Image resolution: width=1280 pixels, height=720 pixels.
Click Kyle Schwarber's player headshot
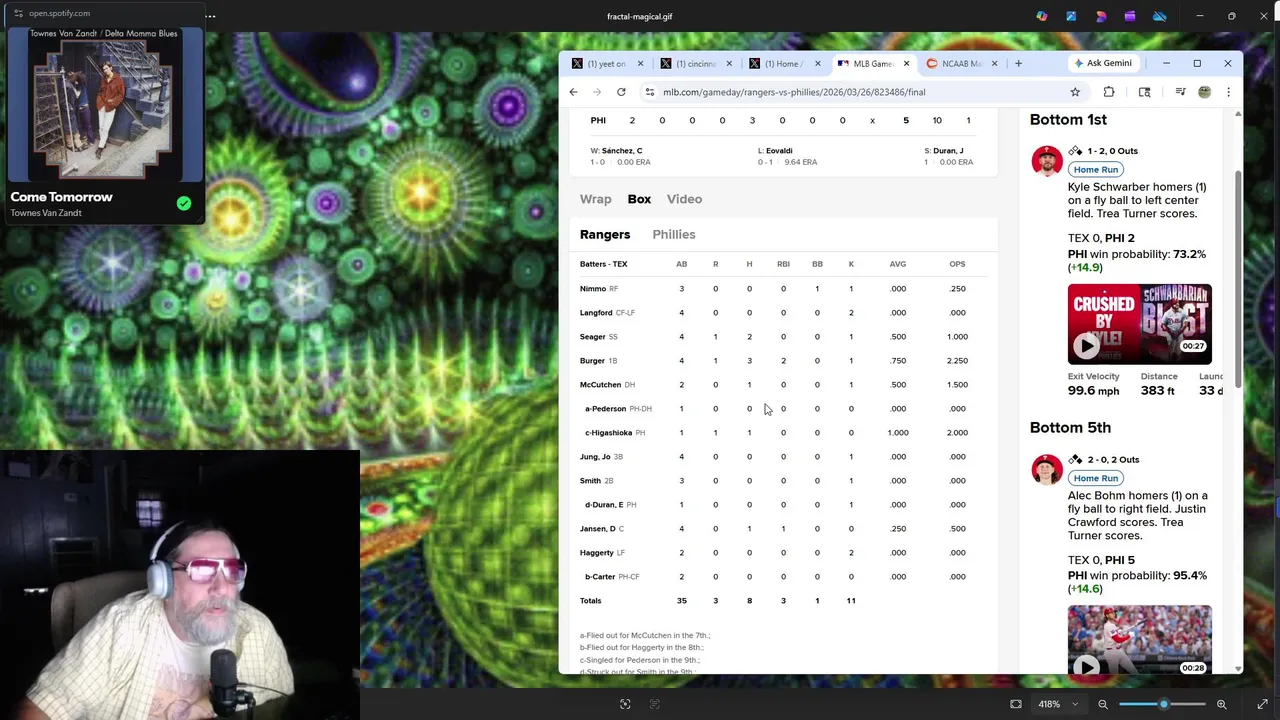pyautogui.click(x=1047, y=161)
